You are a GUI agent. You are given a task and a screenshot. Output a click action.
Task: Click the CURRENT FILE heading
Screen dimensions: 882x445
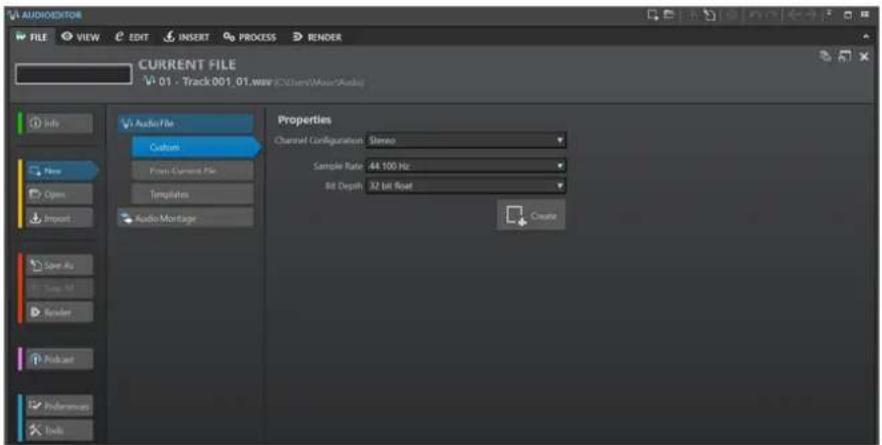187,65
